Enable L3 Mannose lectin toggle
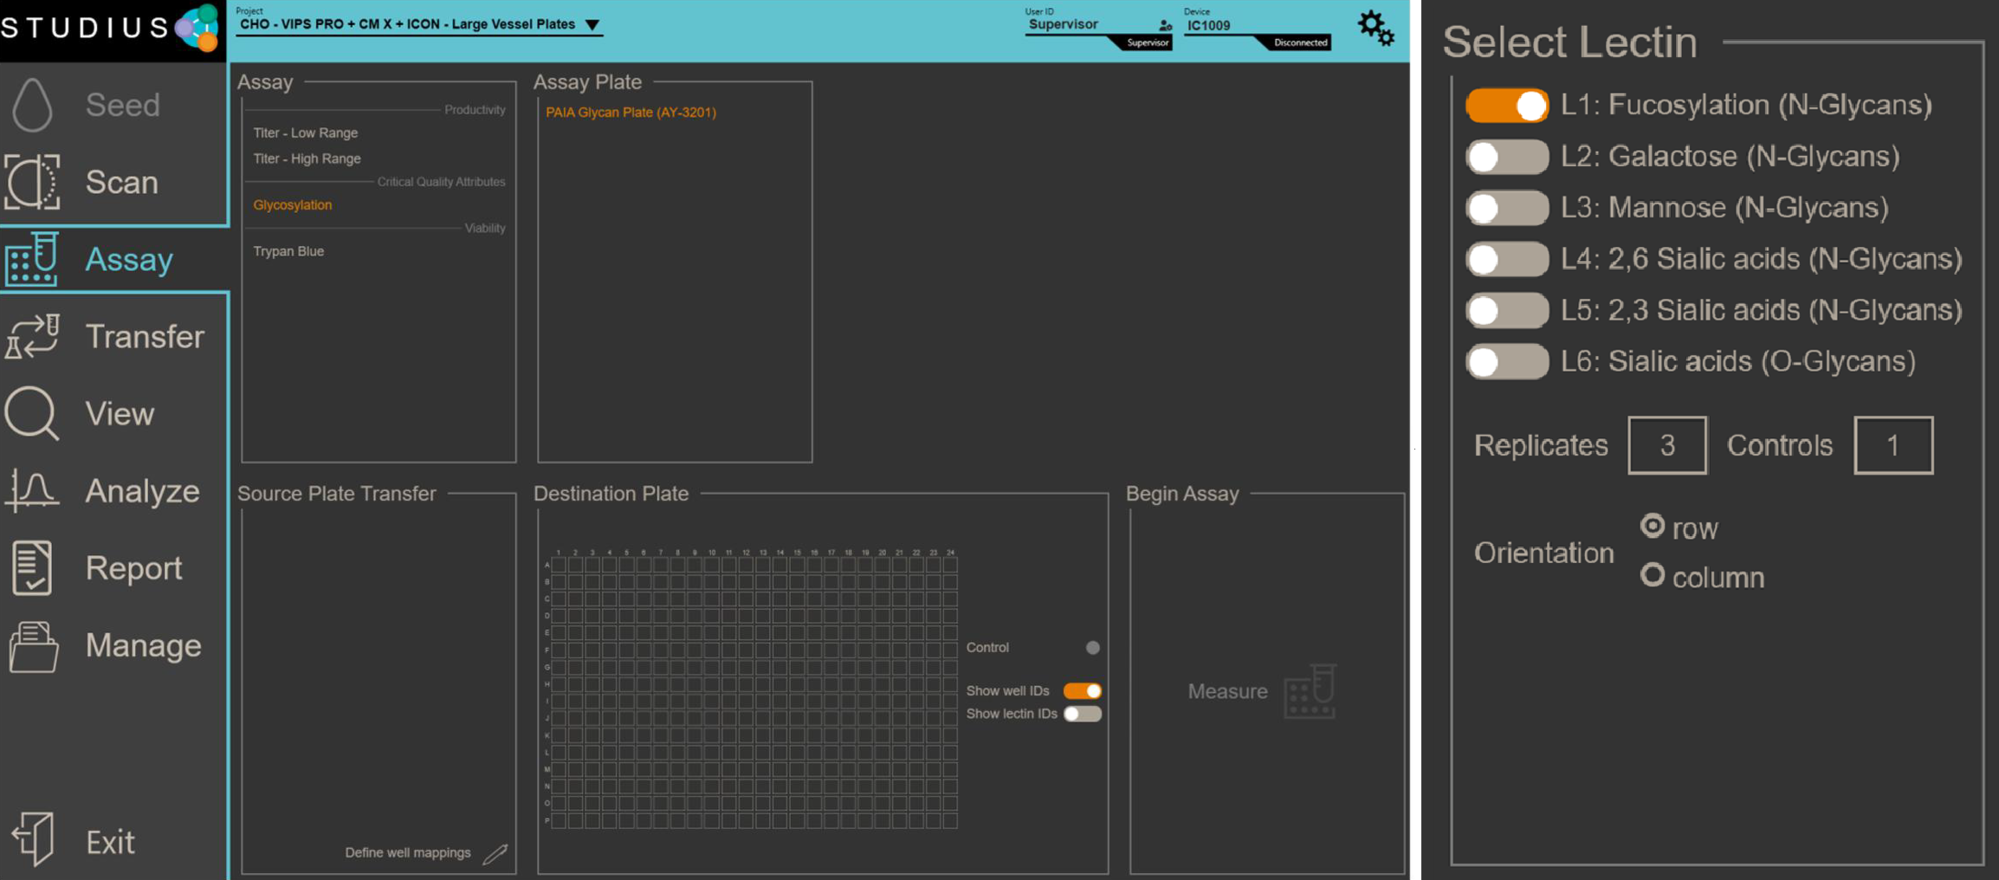 point(1507,208)
